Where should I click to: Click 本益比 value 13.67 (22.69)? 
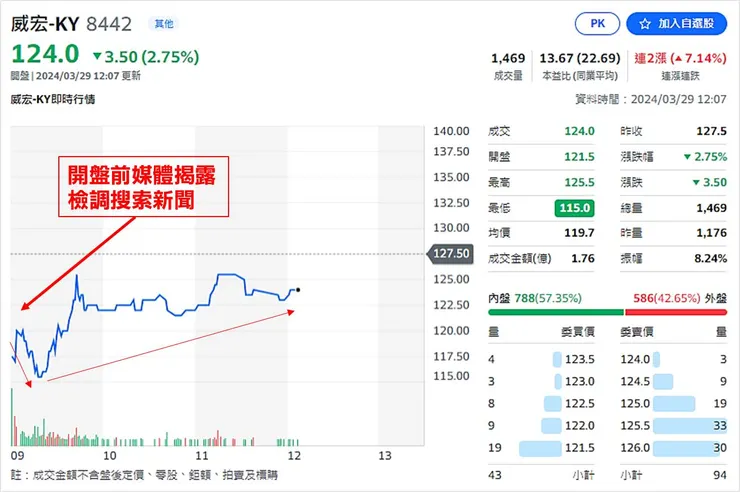(580, 58)
